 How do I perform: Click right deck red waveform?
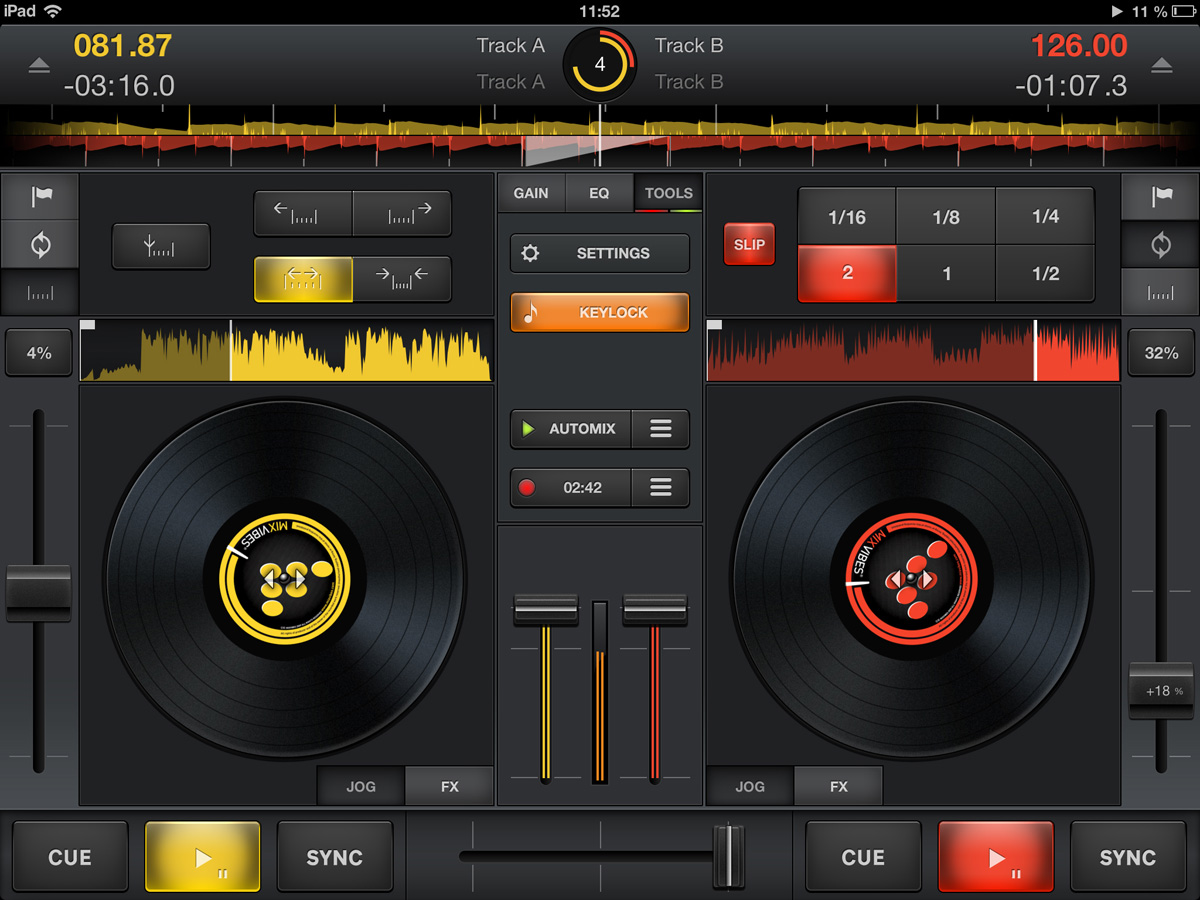pyautogui.click(x=913, y=351)
